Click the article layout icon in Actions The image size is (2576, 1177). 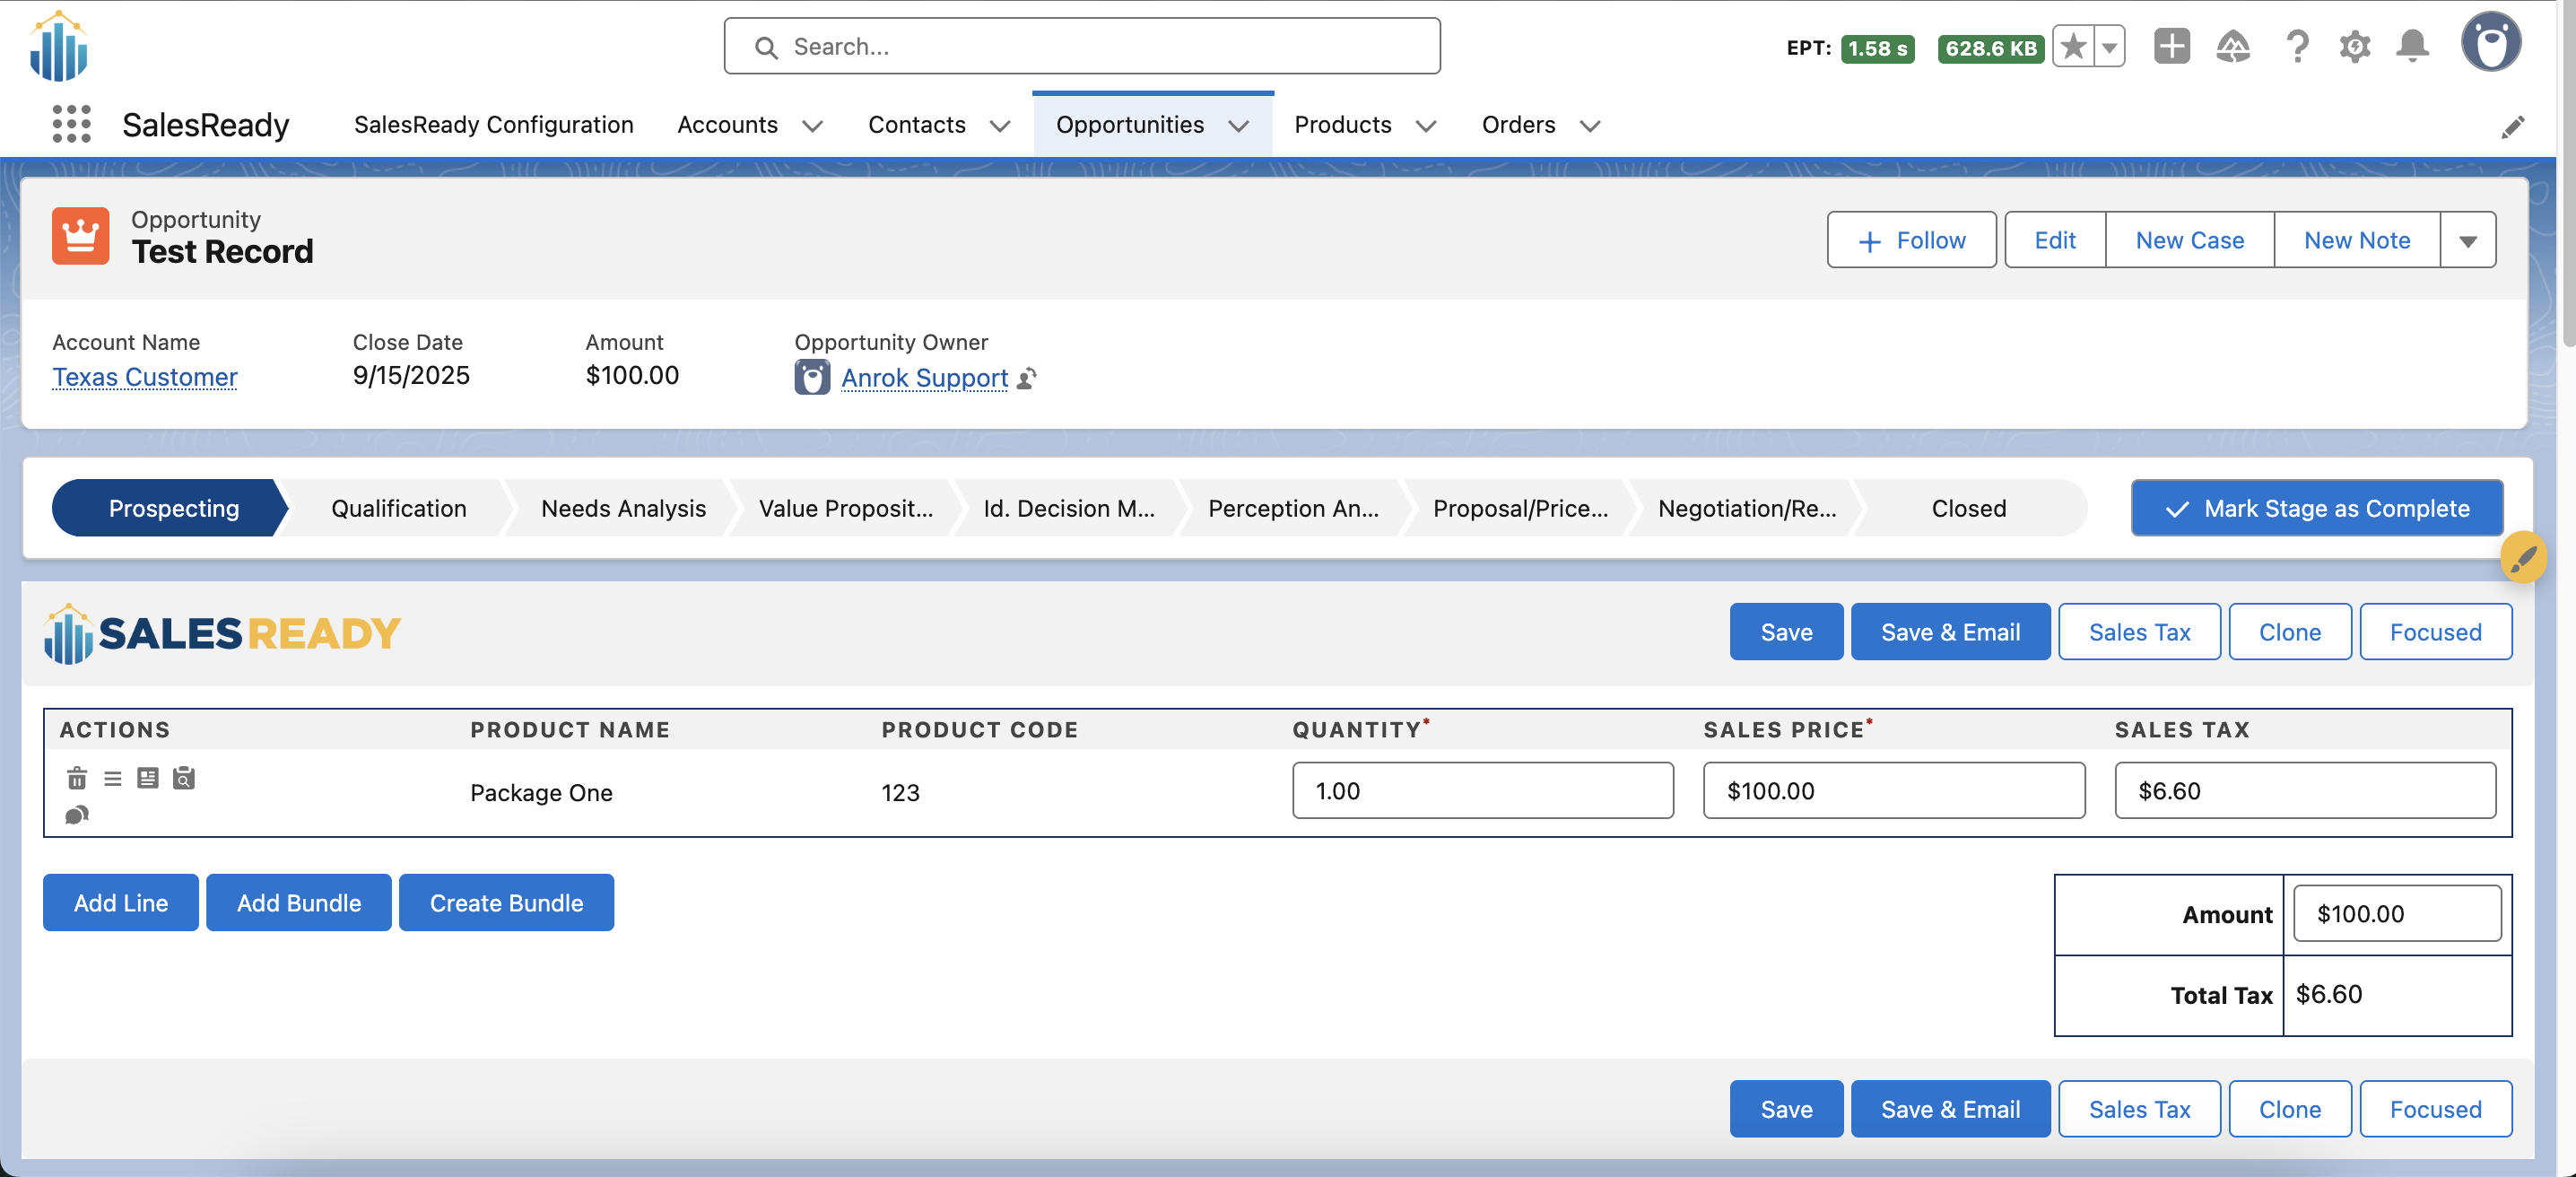click(x=148, y=778)
